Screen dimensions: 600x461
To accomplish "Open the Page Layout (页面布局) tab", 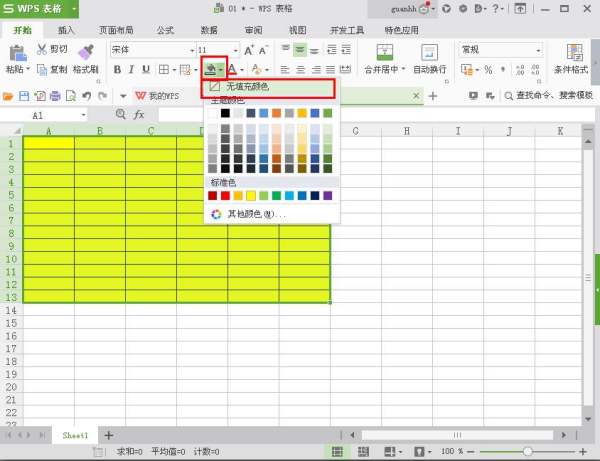I will (x=115, y=31).
